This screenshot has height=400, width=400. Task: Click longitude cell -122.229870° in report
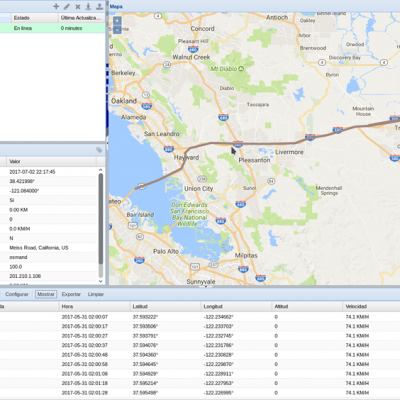[219, 364]
